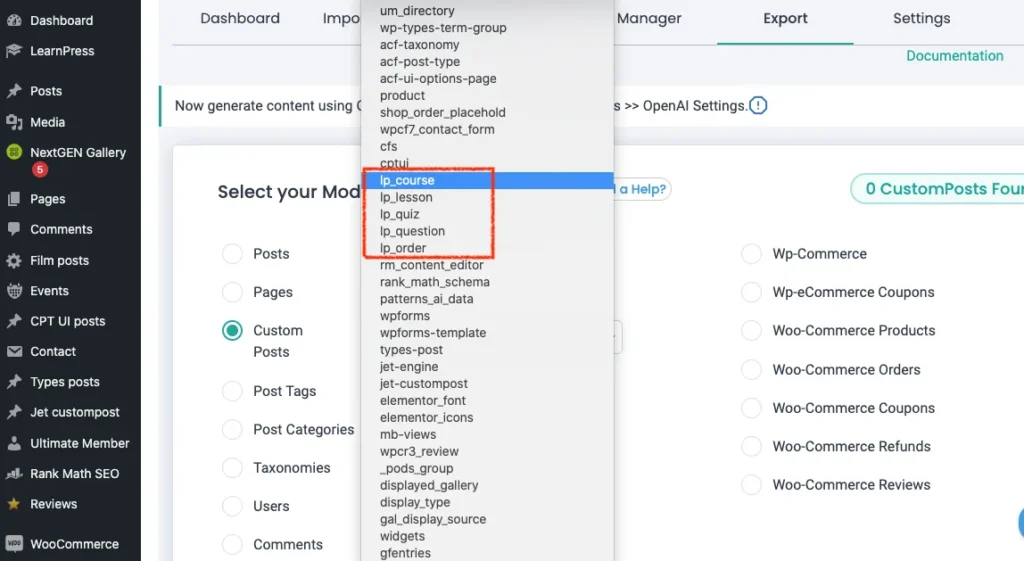Select the Users radio button

pyautogui.click(x=233, y=506)
